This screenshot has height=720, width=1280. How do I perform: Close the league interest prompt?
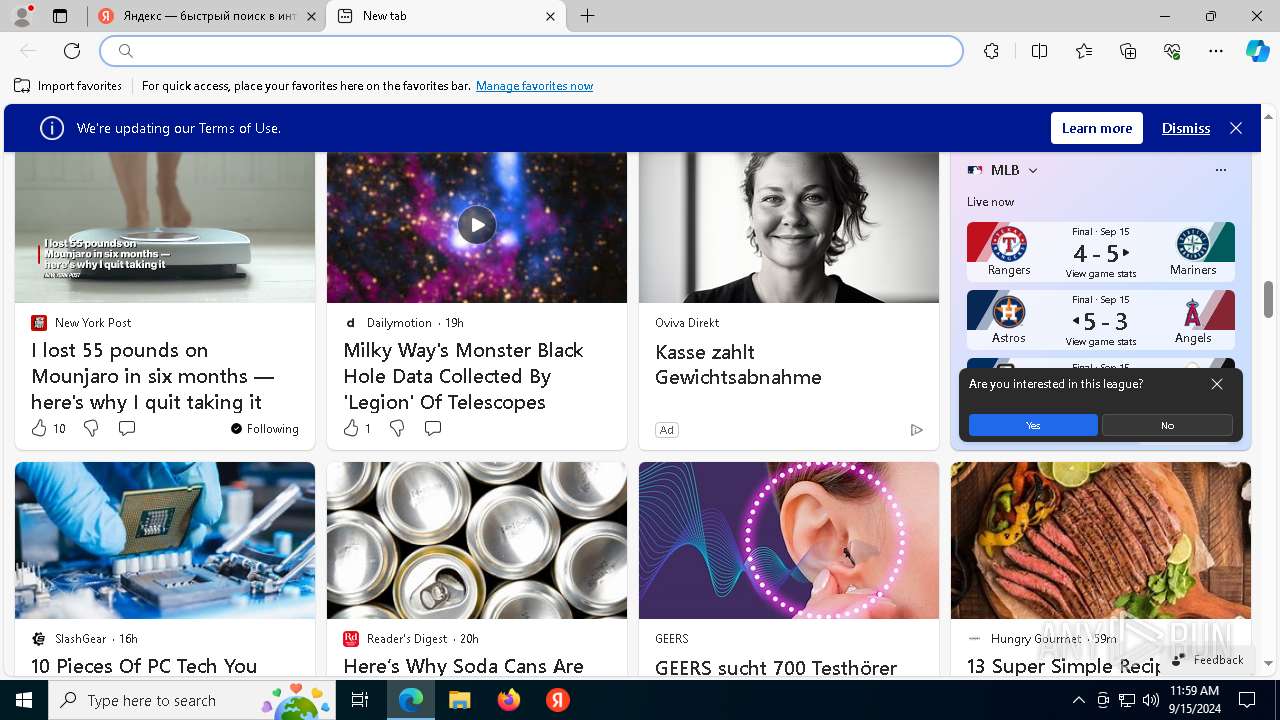coord(1216,384)
